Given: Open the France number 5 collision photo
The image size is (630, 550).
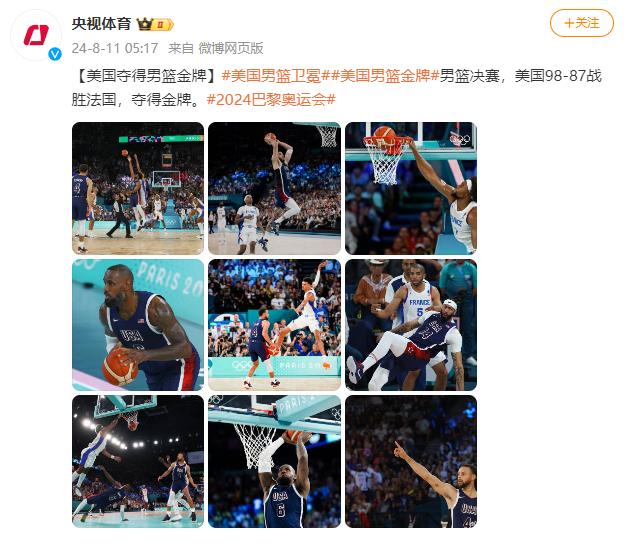Looking at the screenshot, I should [x=411, y=325].
